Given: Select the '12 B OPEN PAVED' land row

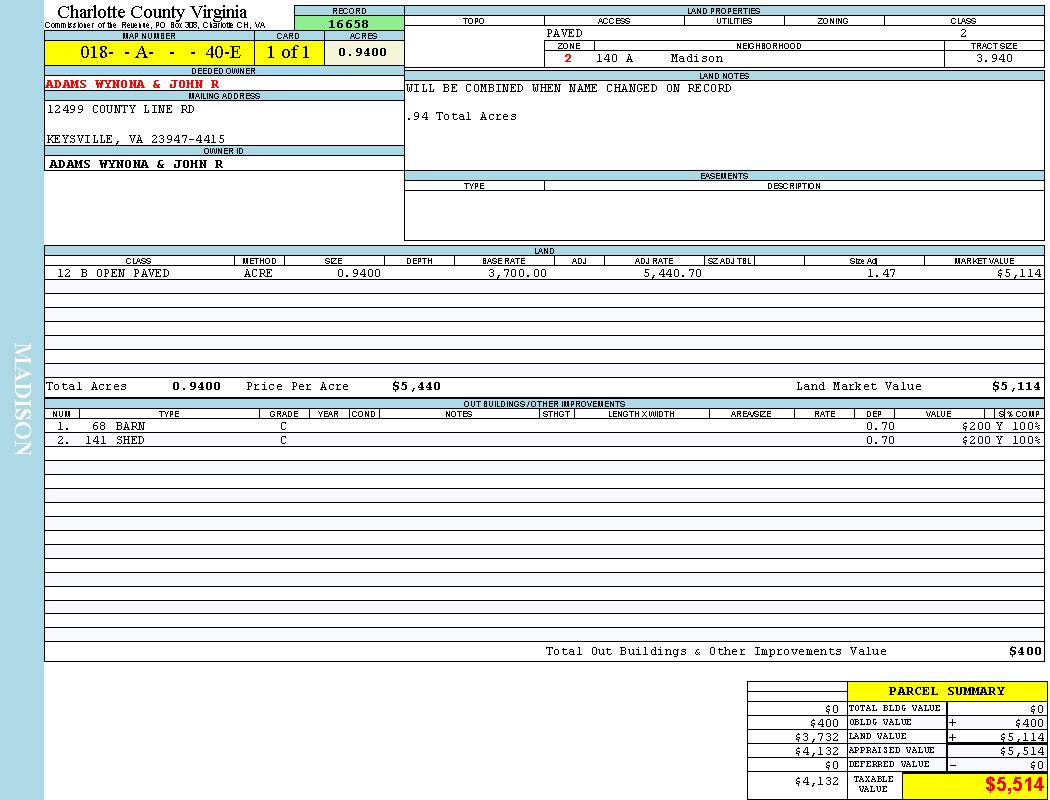Looking at the screenshot, I should click(x=113, y=273).
